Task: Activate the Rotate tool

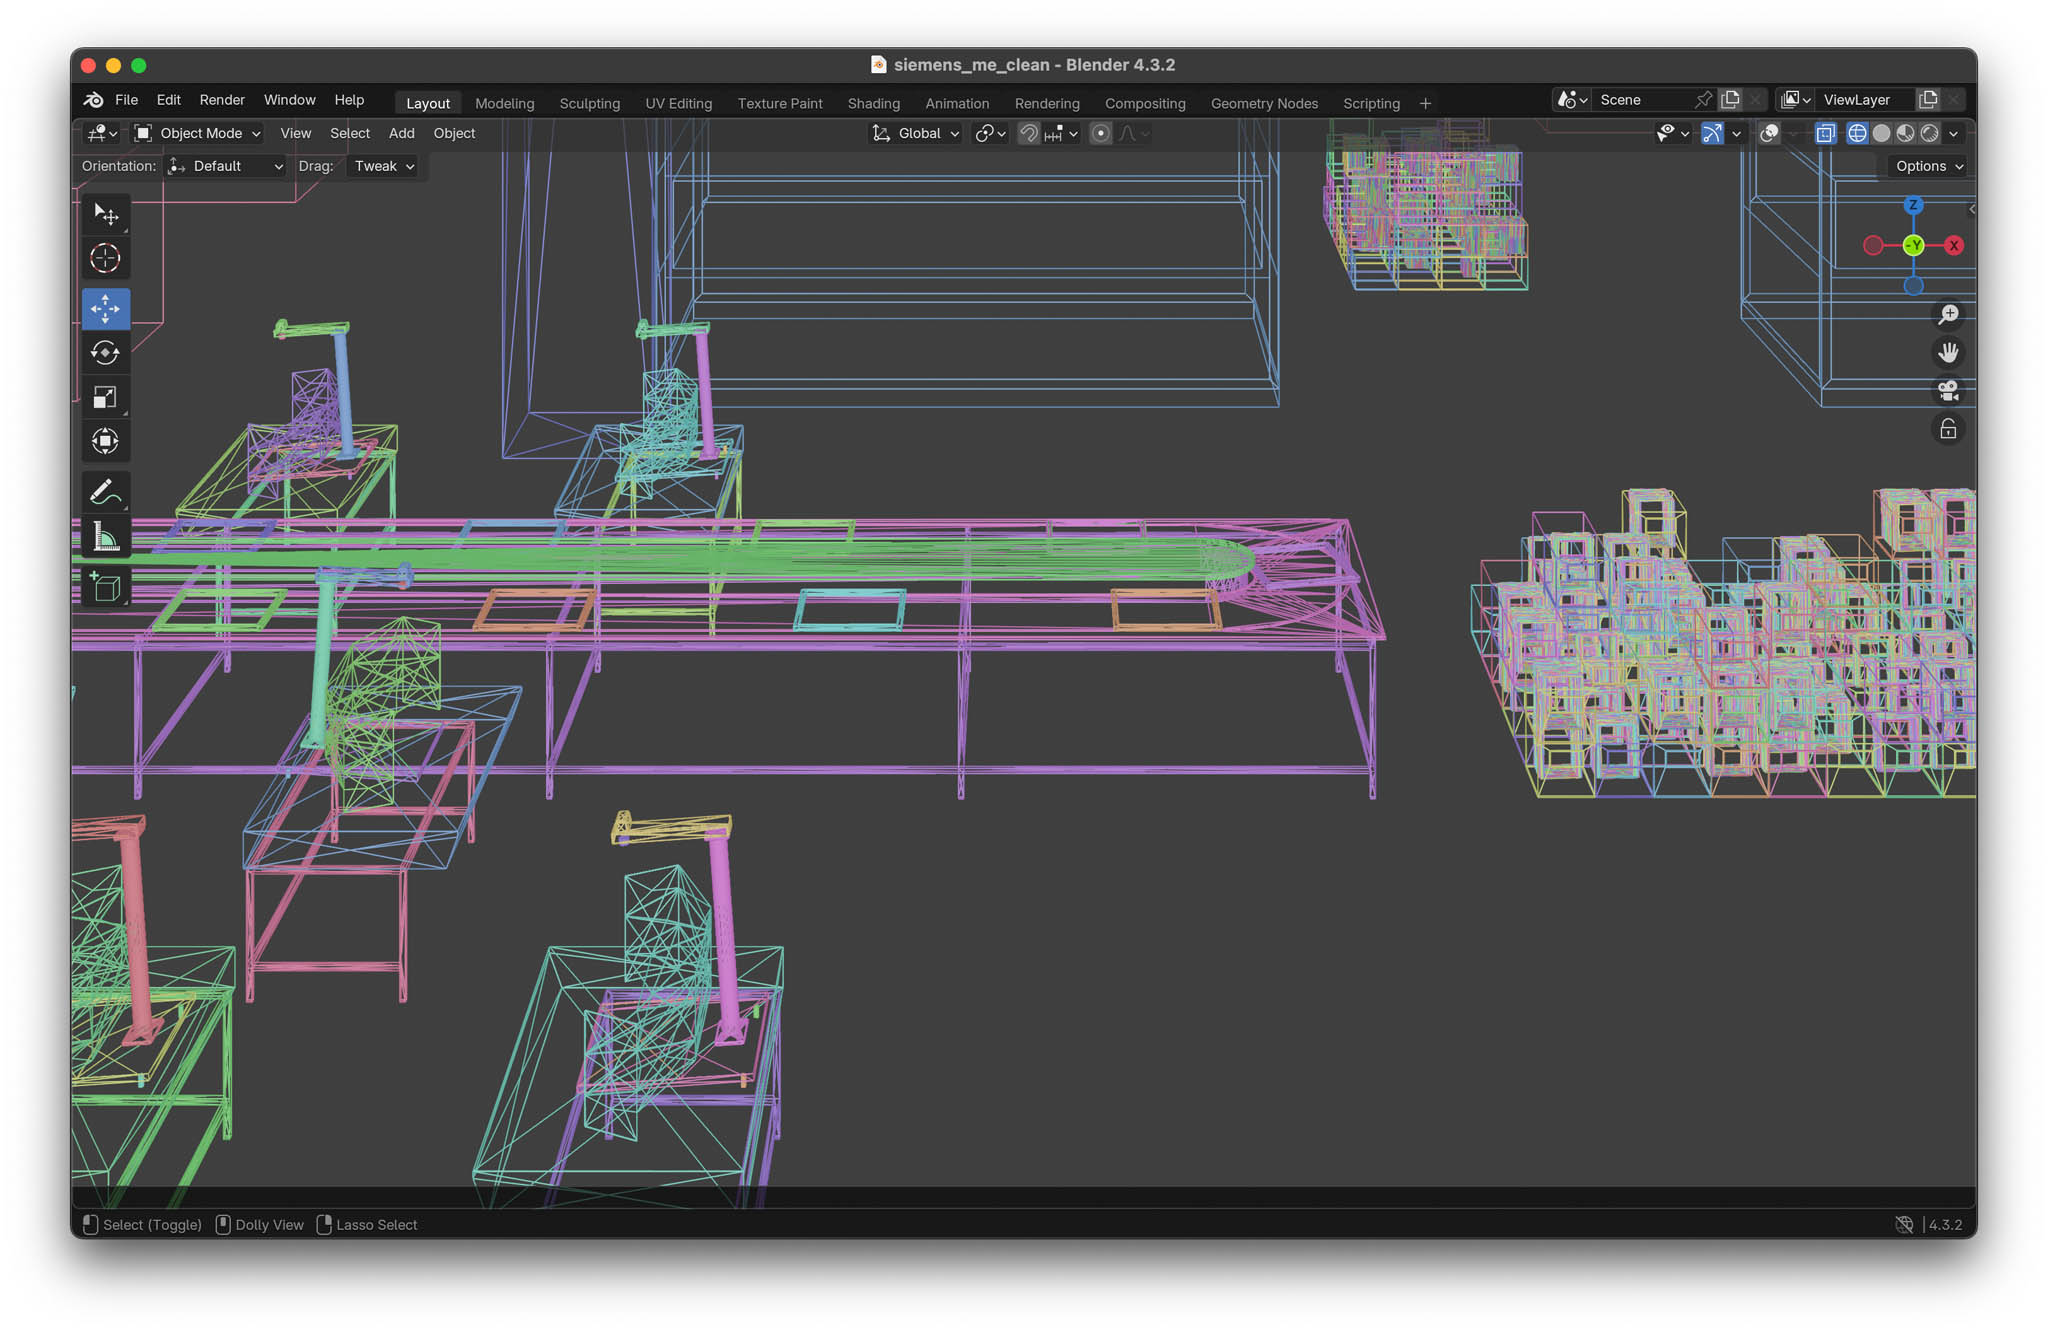Action: (105, 353)
